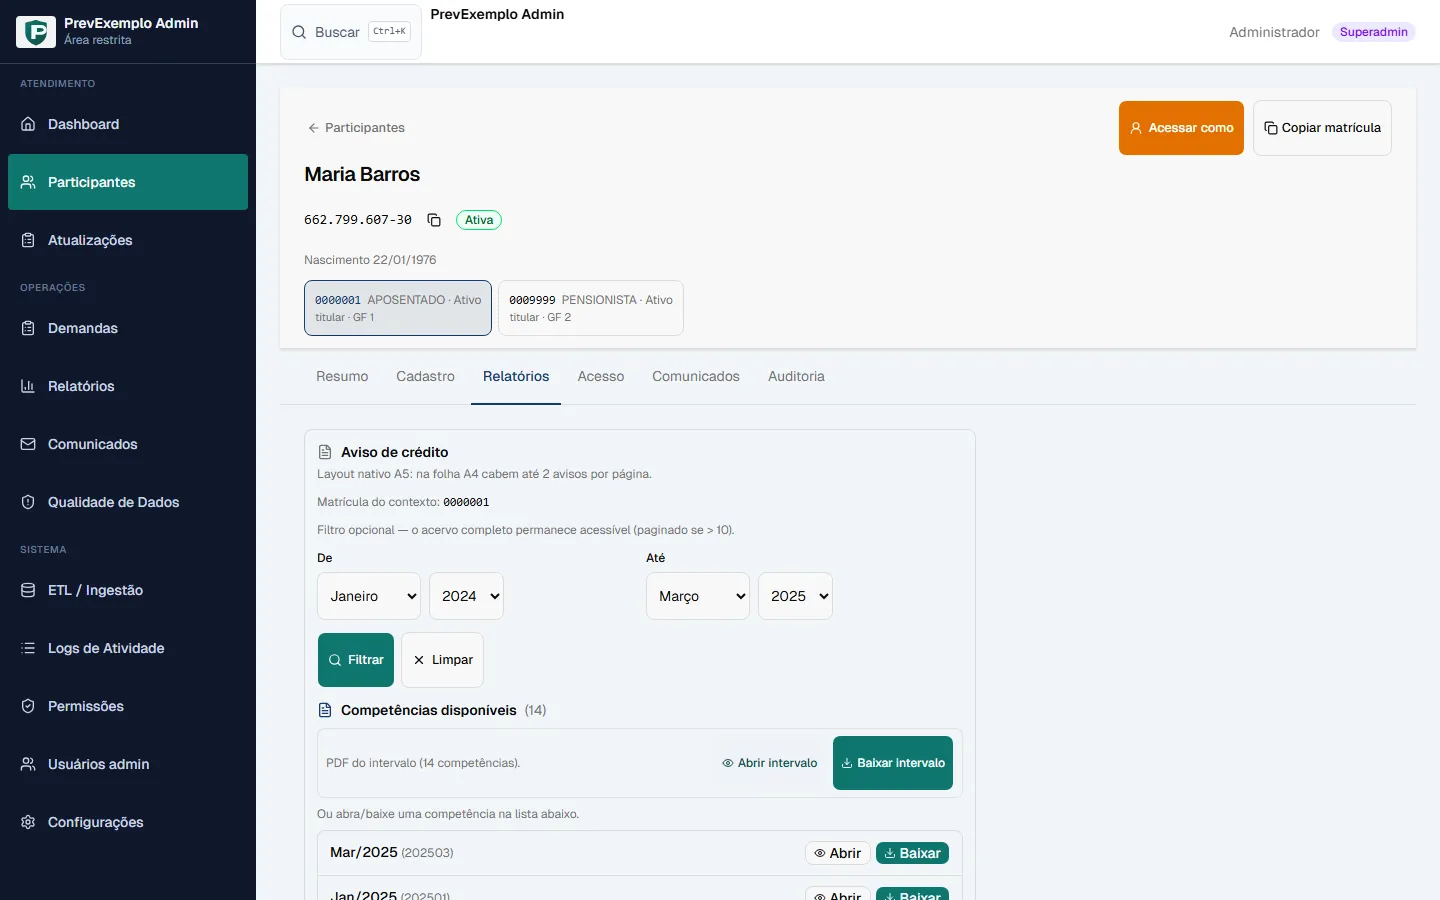Switch to the Acesso tab
The width and height of the screenshot is (1440, 900).
601,377
